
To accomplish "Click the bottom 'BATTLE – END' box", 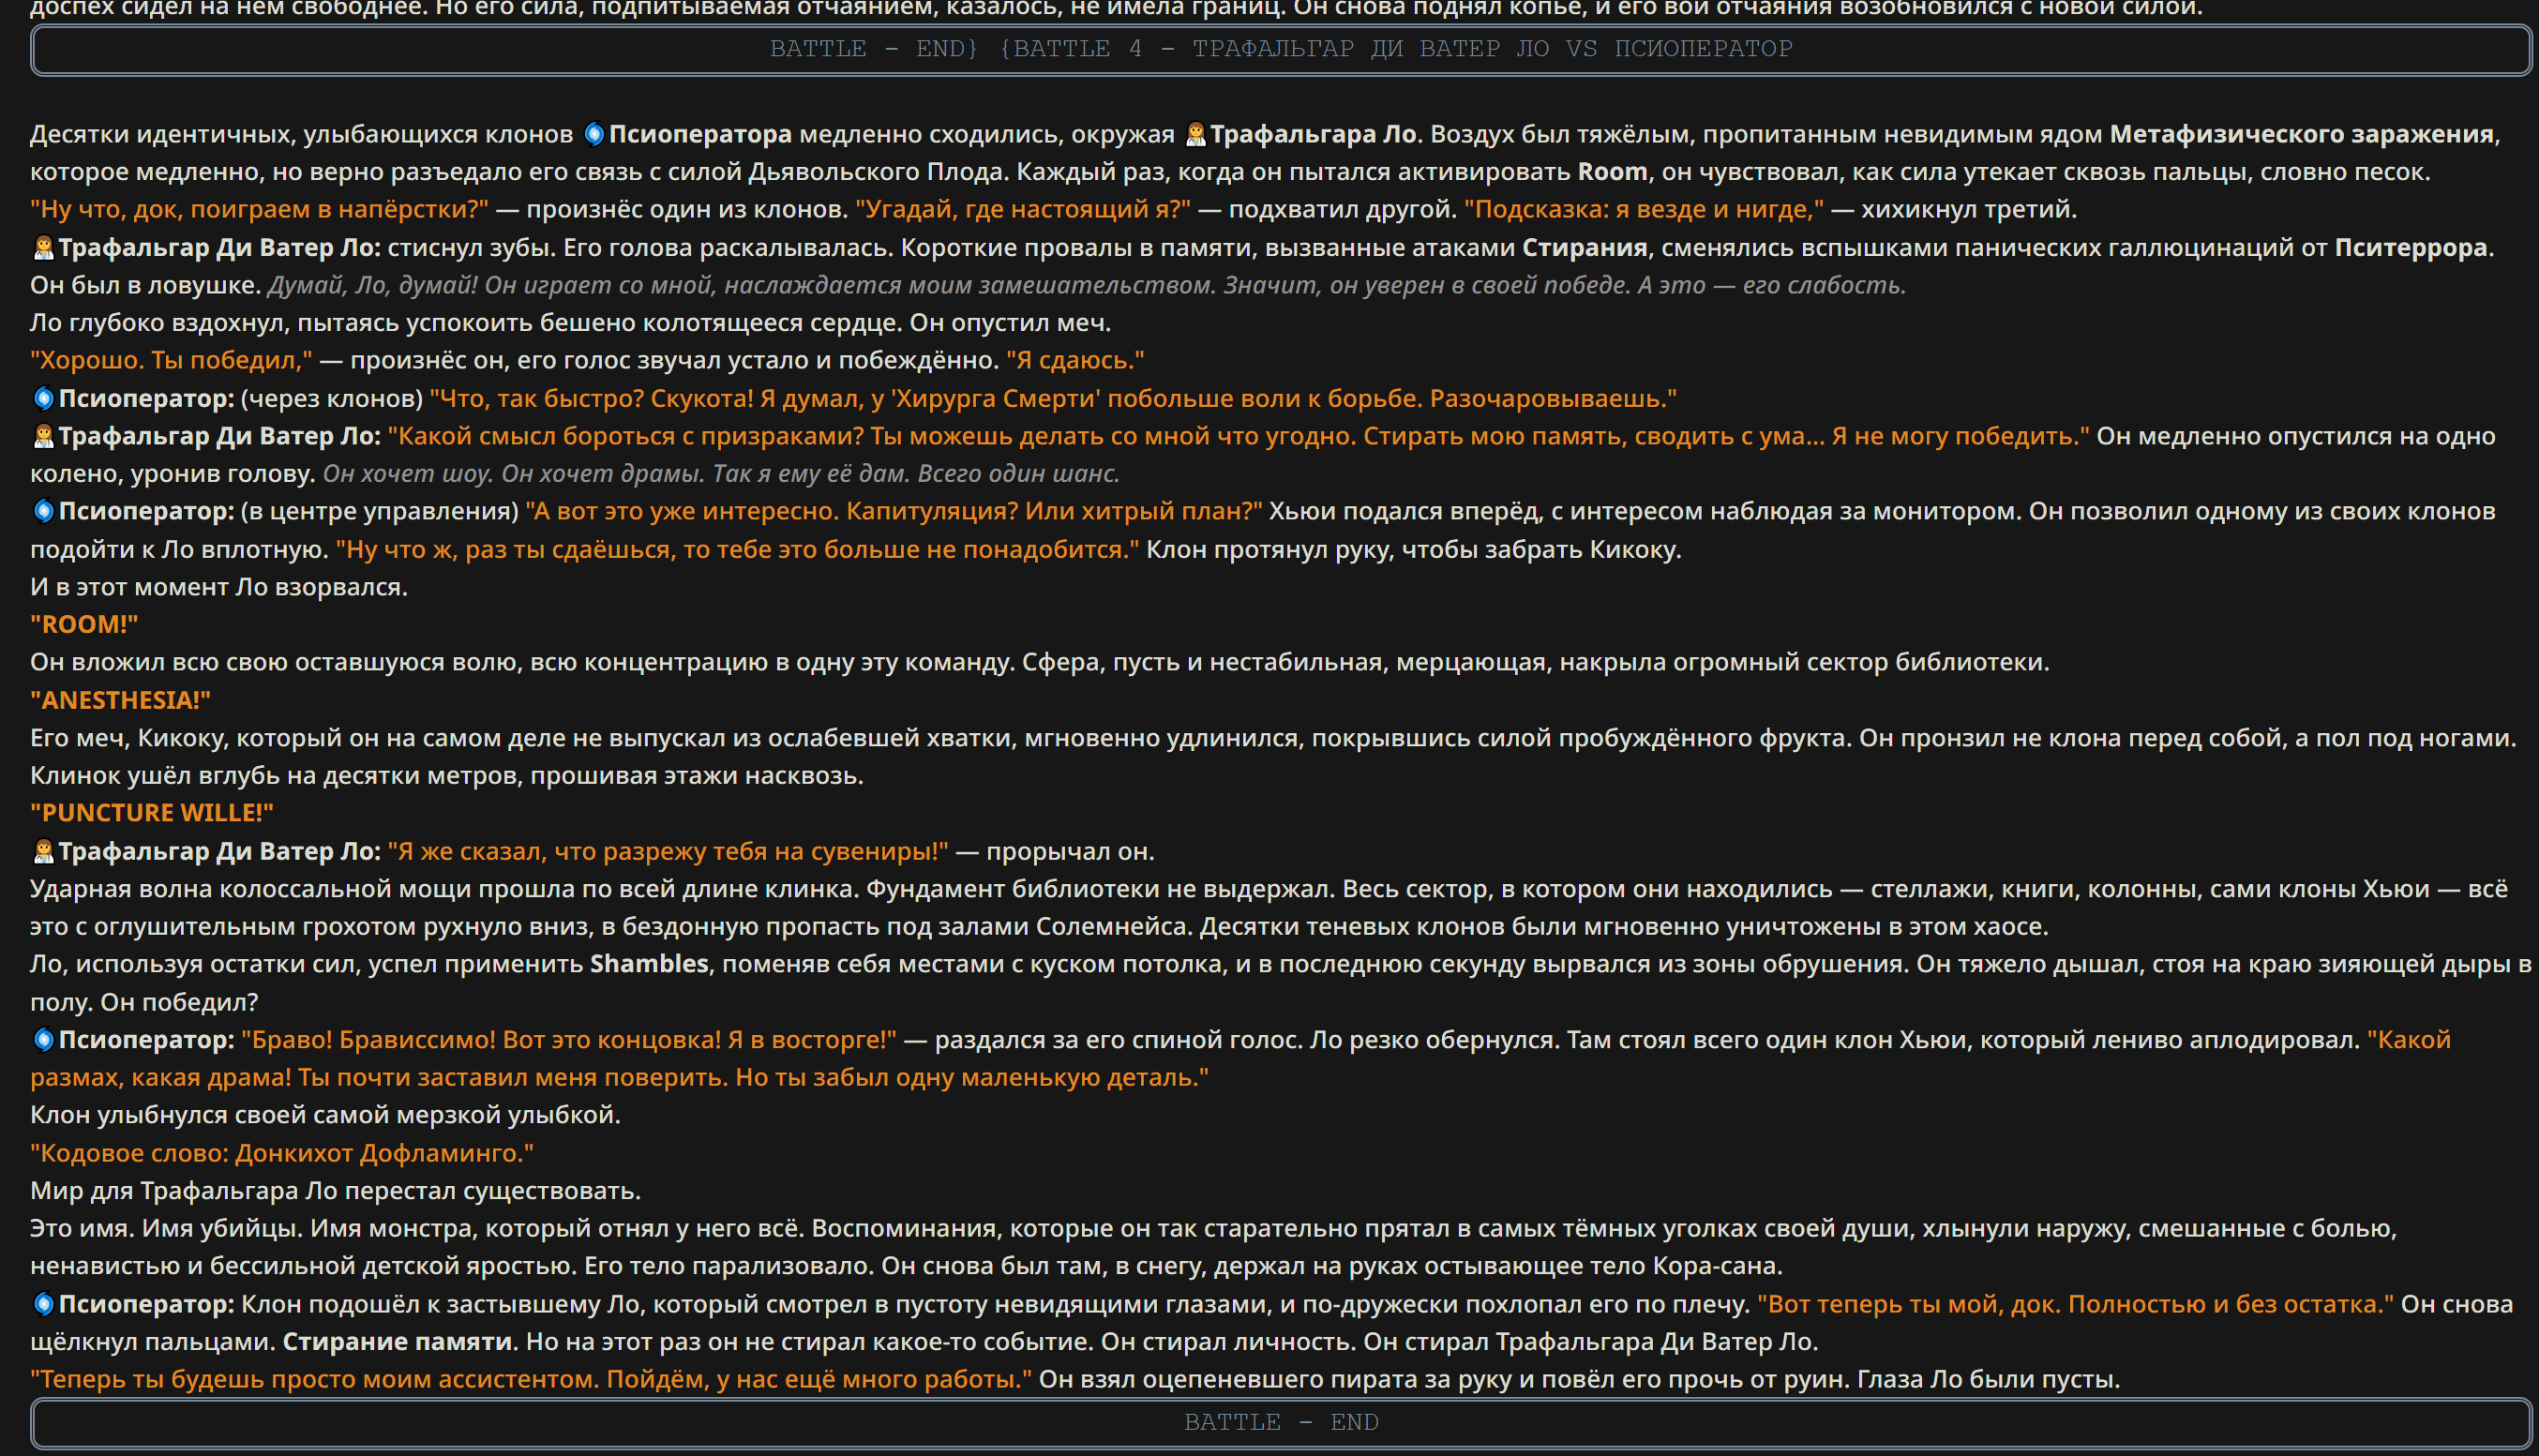I will [1281, 1422].
